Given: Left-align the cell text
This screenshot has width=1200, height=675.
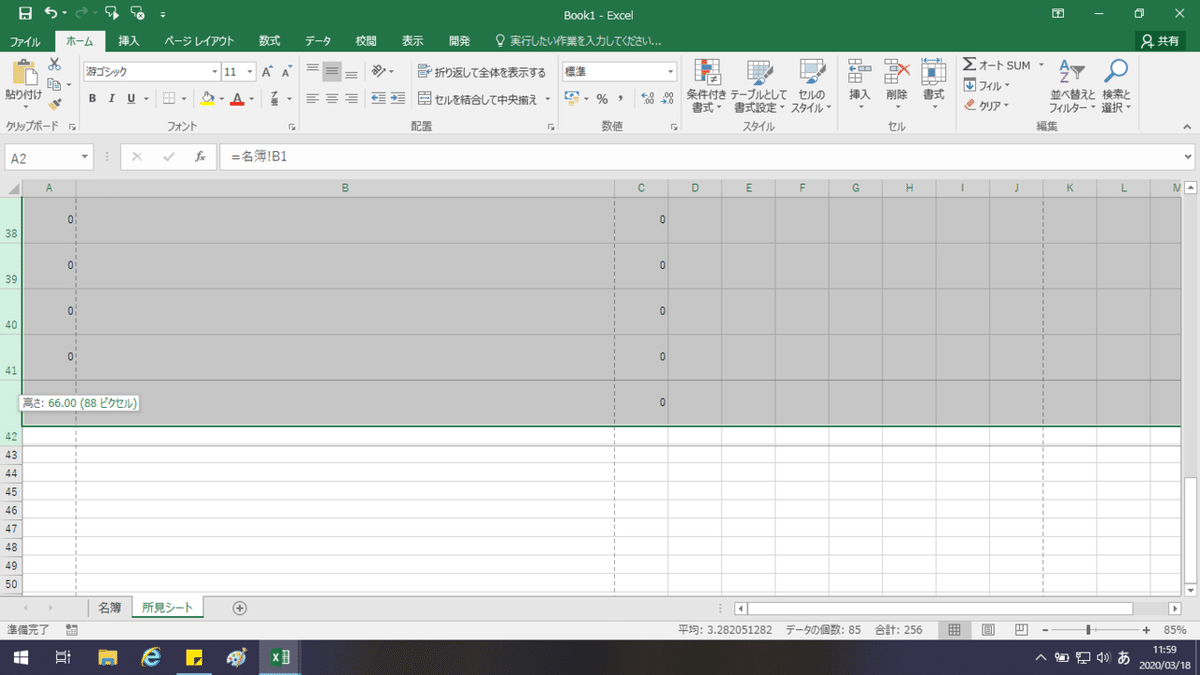Looking at the screenshot, I should click(312, 98).
